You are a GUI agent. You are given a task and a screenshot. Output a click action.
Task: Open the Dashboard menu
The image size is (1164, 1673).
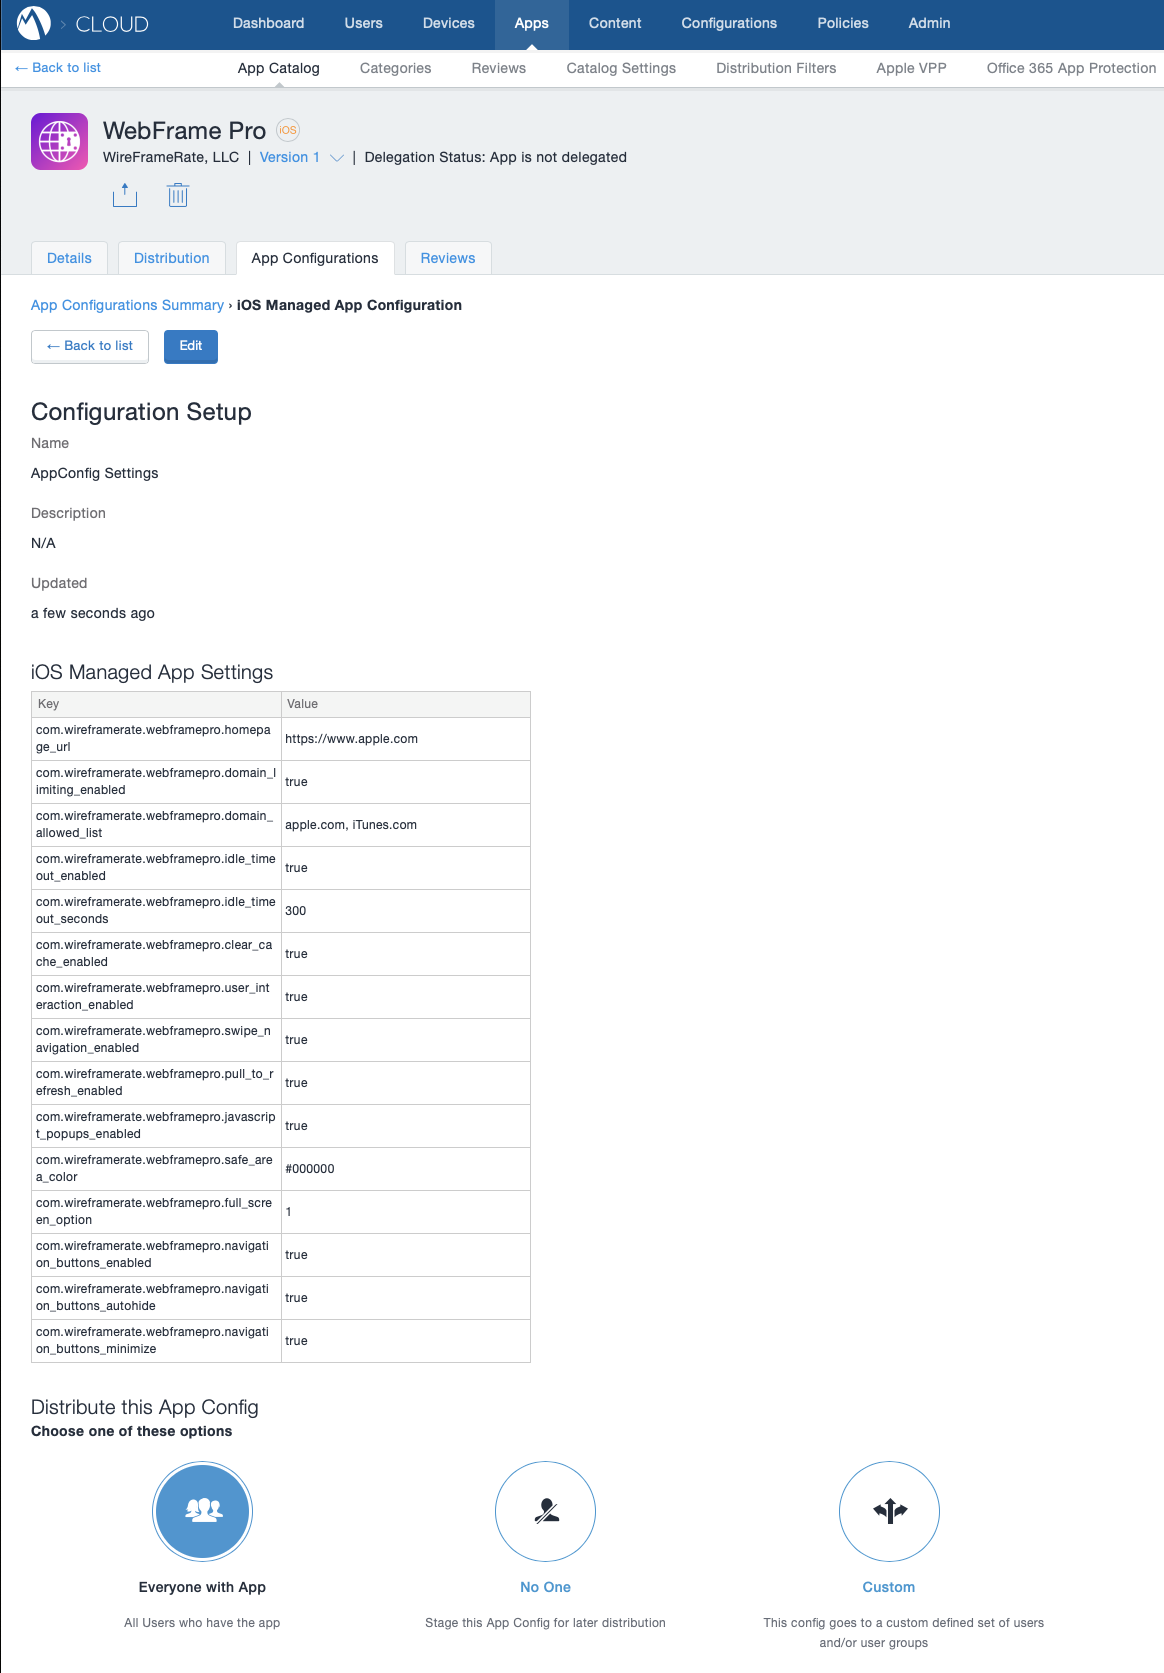pyautogui.click(x=269, y=23)
